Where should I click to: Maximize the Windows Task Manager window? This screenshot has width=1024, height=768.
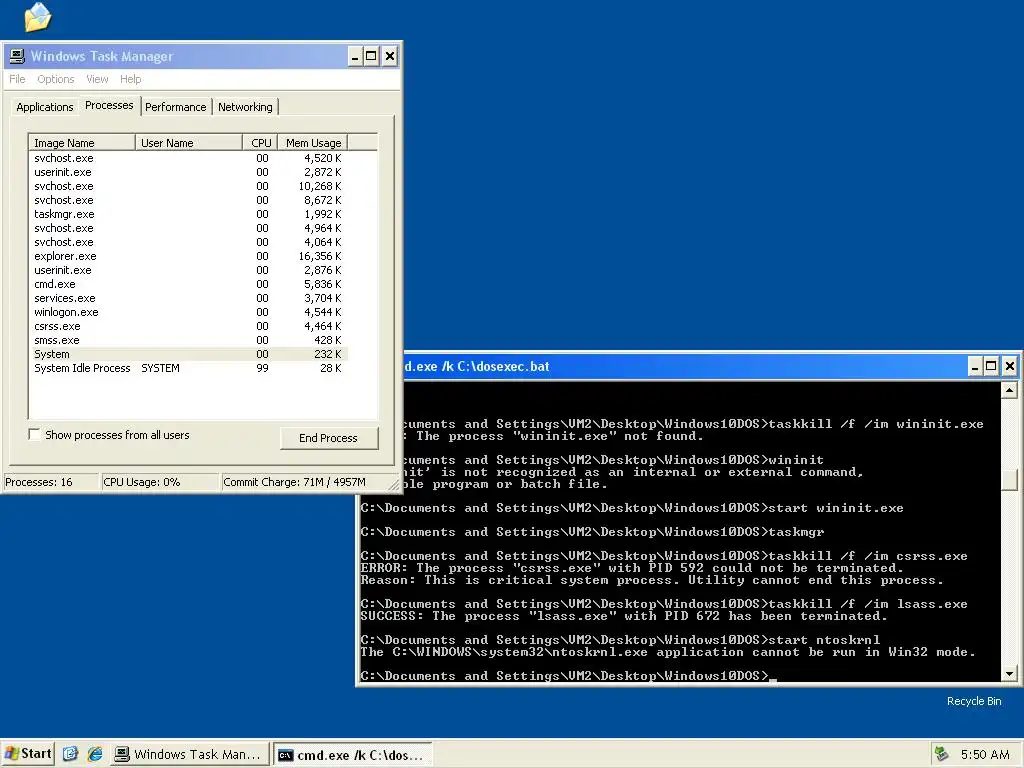tap(372, 56)
